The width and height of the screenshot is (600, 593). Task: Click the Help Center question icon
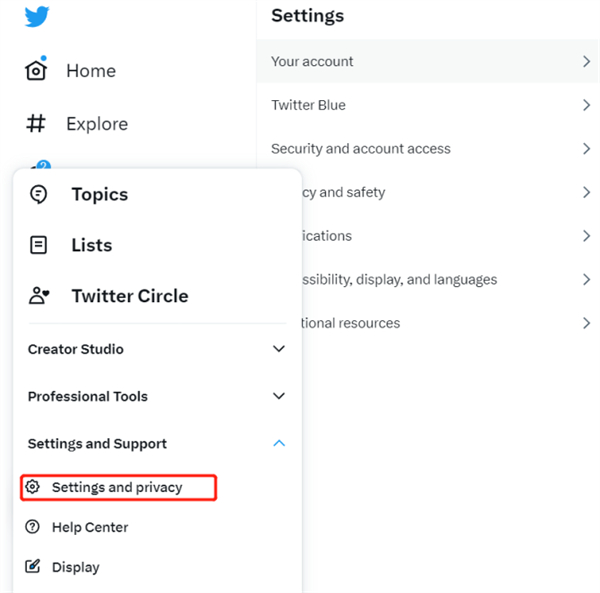[33, 527]
